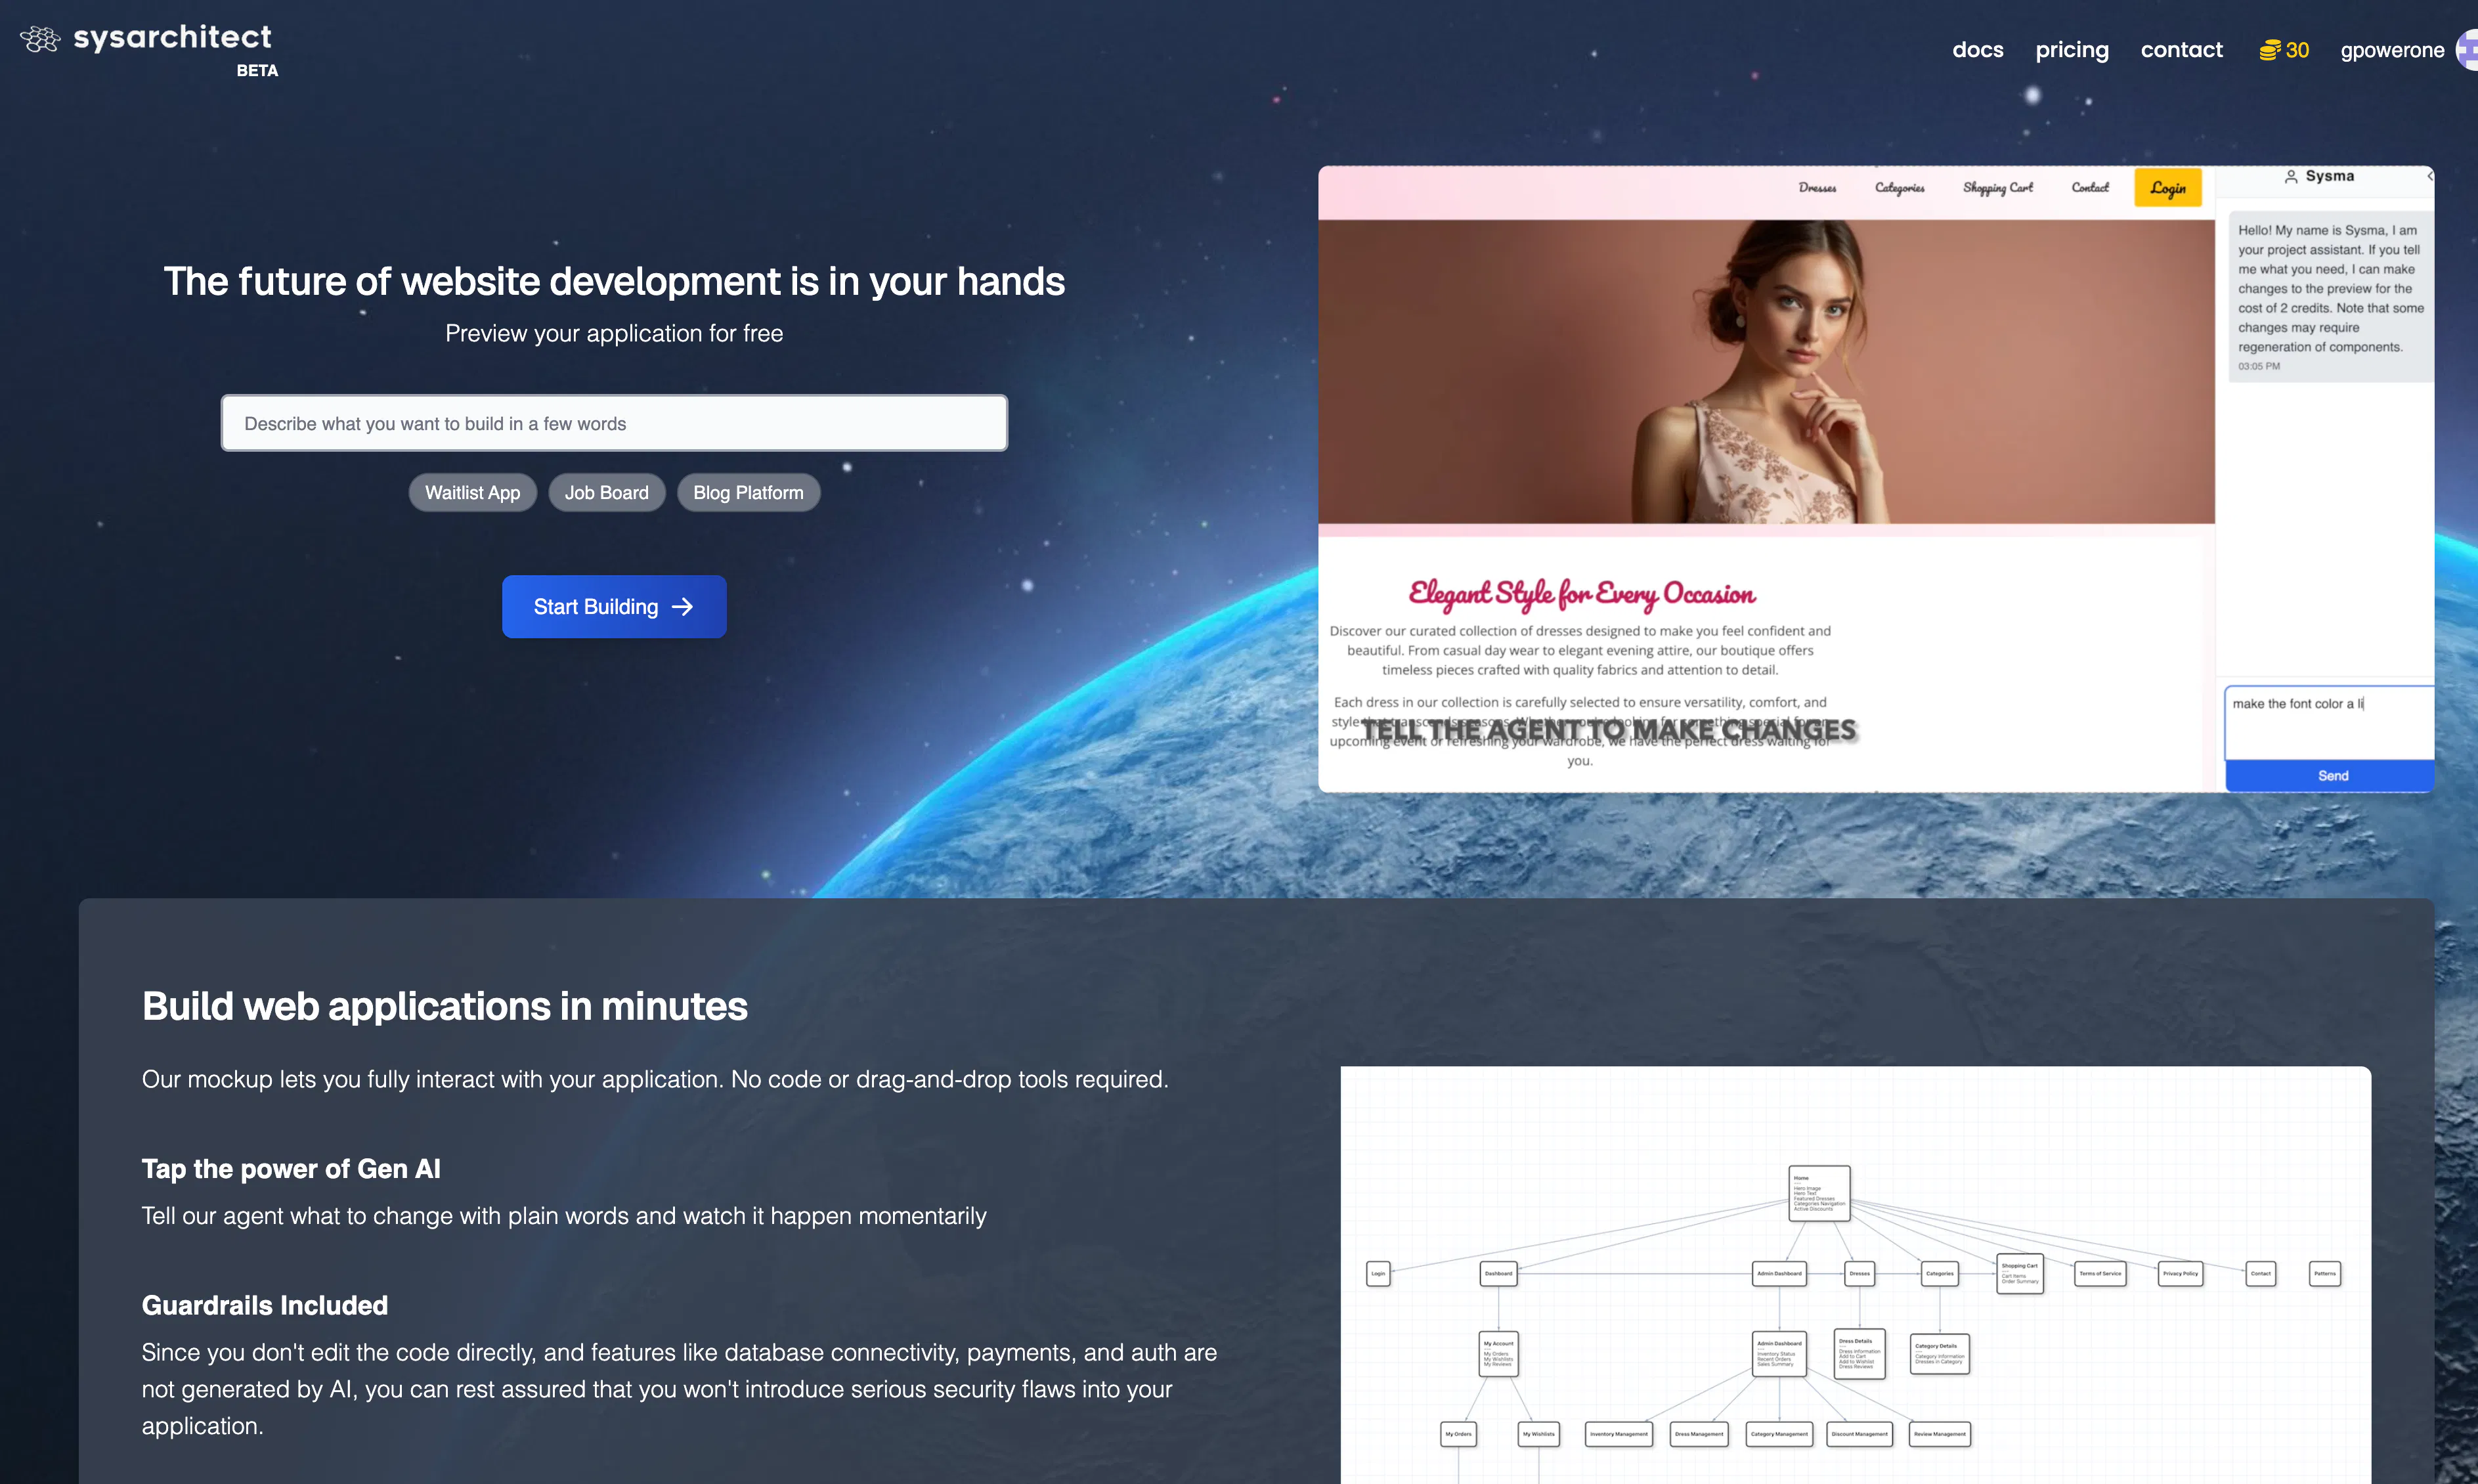Click the Sysma user icon in chat header

2290,177
